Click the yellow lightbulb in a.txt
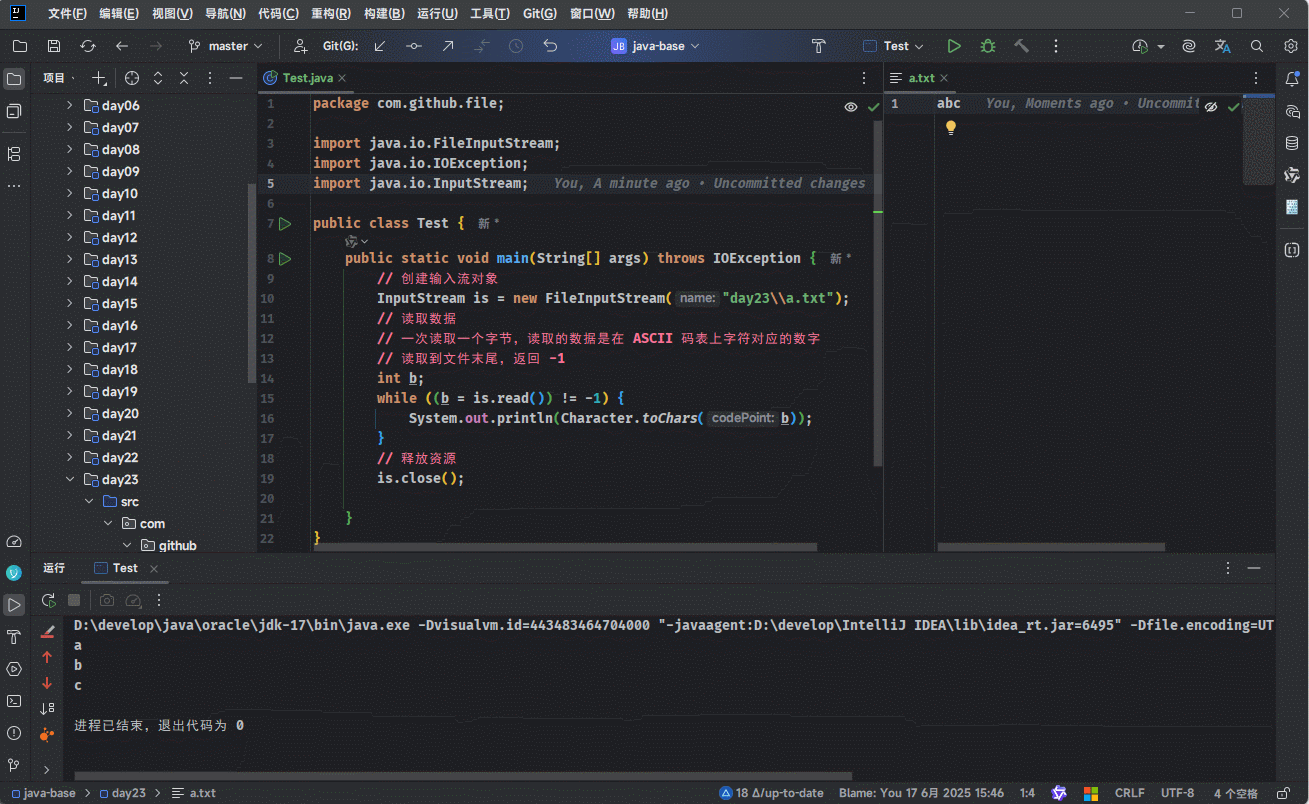The width and height of the screenshot is (1309, 804). pos(951,127)
